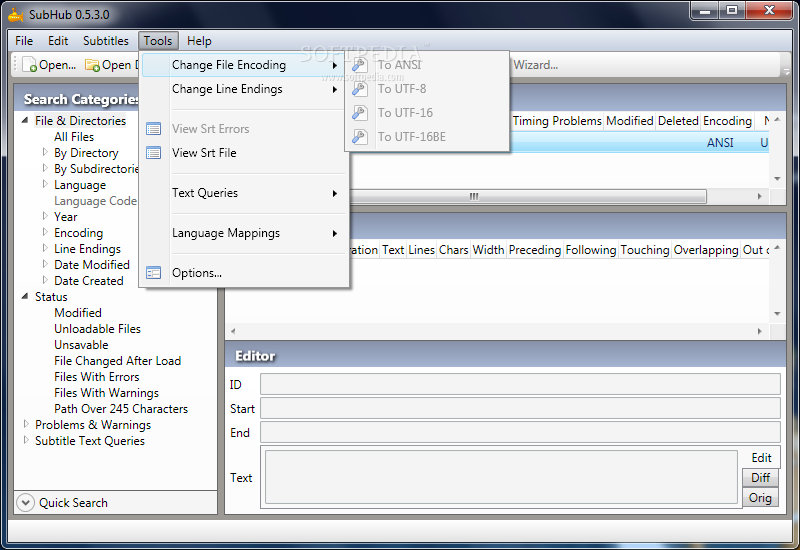Expand the Language tree node
Image resolution: width=800 pixels, height=550 pixels.
click(45, 184)
